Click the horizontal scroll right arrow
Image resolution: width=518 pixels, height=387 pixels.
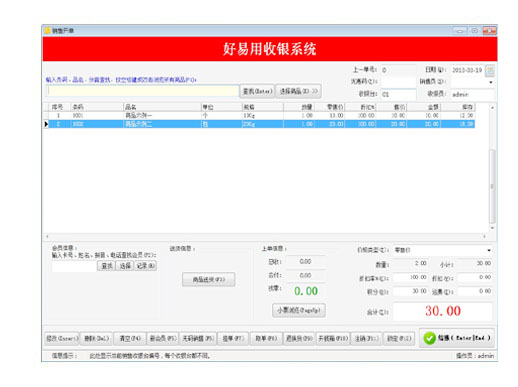click(484, 236)
